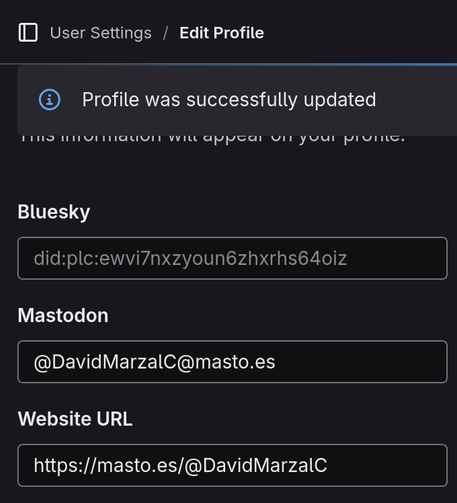The height and width of the screenshot is (503, 457).
Task: Click the https://masto.es/@DavidMarzalC URL text
Action: pos(180,465)
